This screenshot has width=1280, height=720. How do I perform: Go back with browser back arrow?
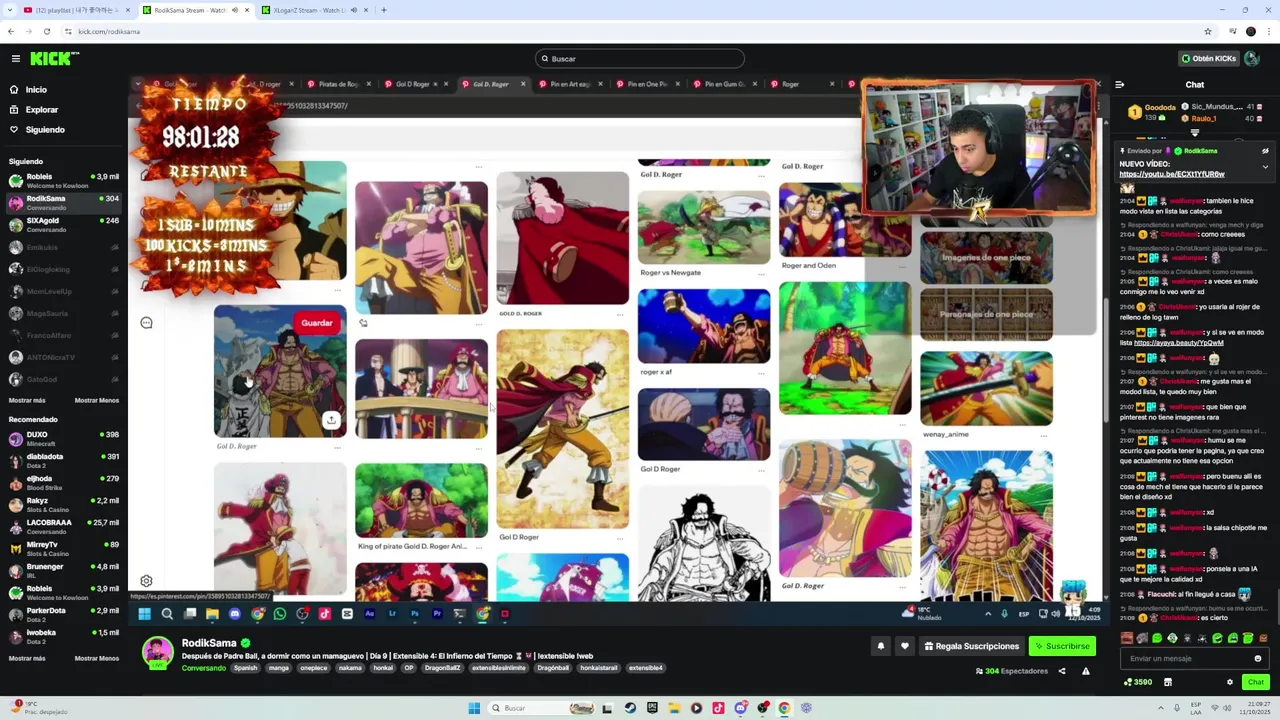coord(10,31)
